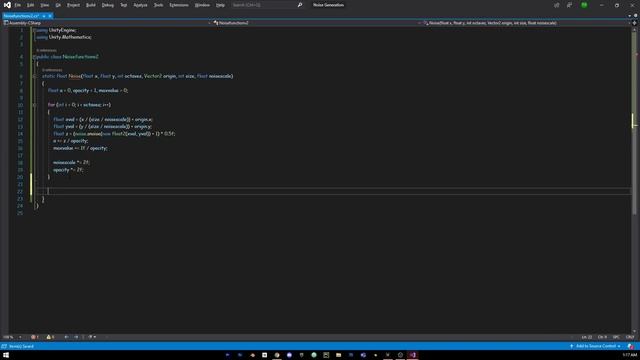This screenshot has width=640, height=360.
Task: Navigate forward with the right arrow
Action: 76,337
